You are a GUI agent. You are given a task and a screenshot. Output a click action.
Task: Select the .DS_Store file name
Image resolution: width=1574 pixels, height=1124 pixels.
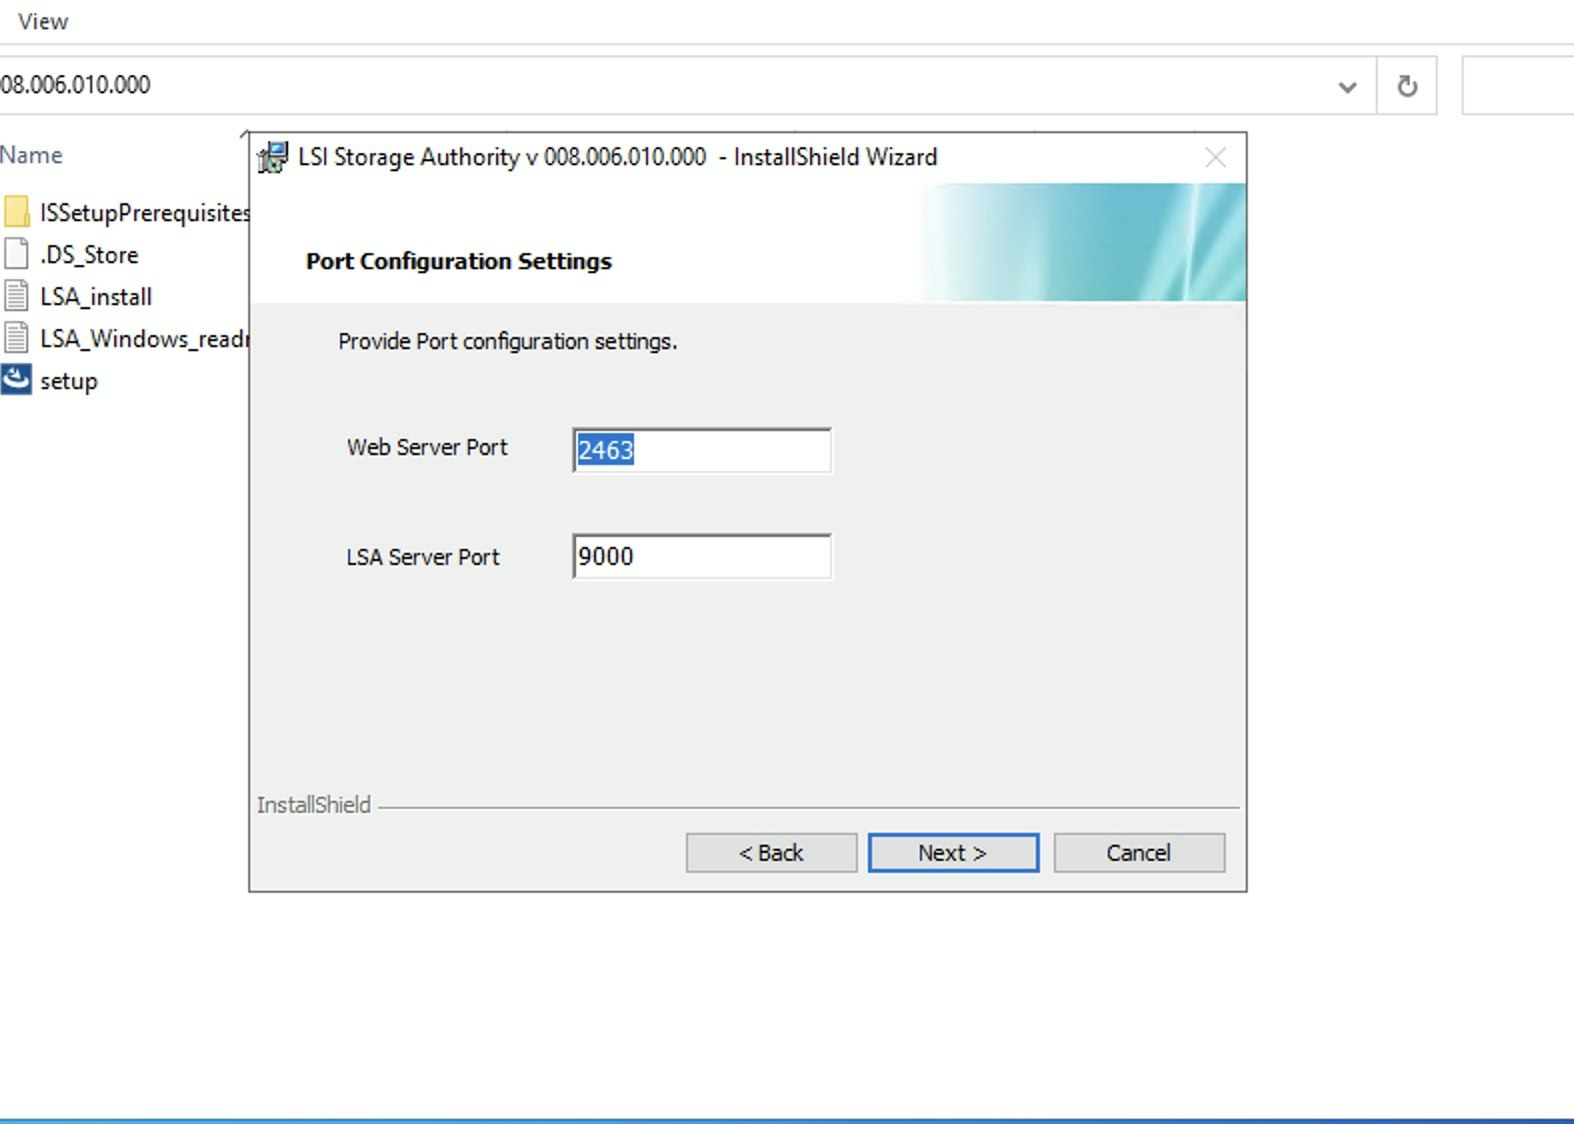[89, 255]
